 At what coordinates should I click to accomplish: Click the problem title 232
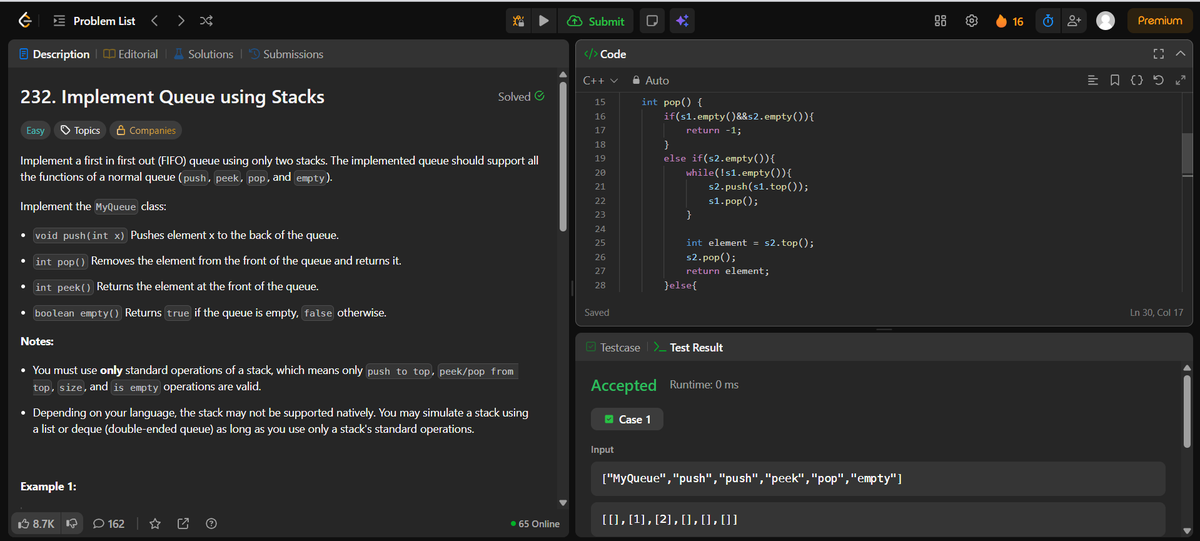(172, 97)
